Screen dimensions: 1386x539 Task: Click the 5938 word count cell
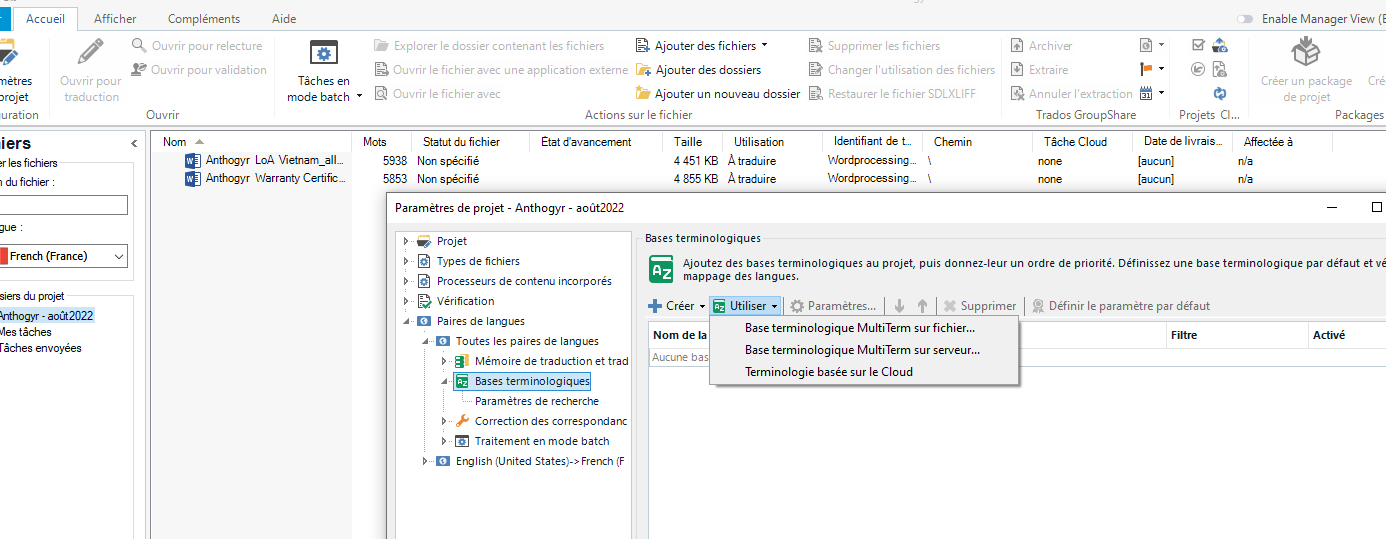(395, 160)
